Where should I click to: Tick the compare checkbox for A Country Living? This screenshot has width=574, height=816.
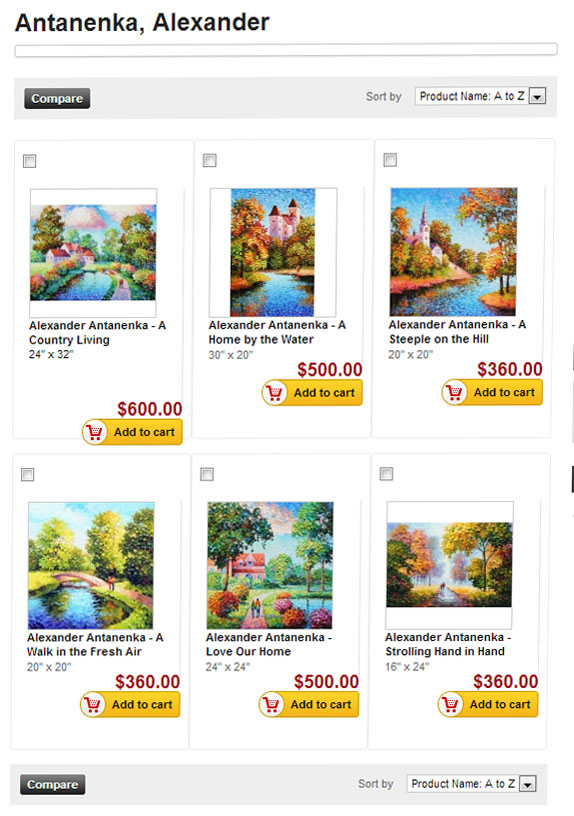pyautogui.click(x=30, y=161)
